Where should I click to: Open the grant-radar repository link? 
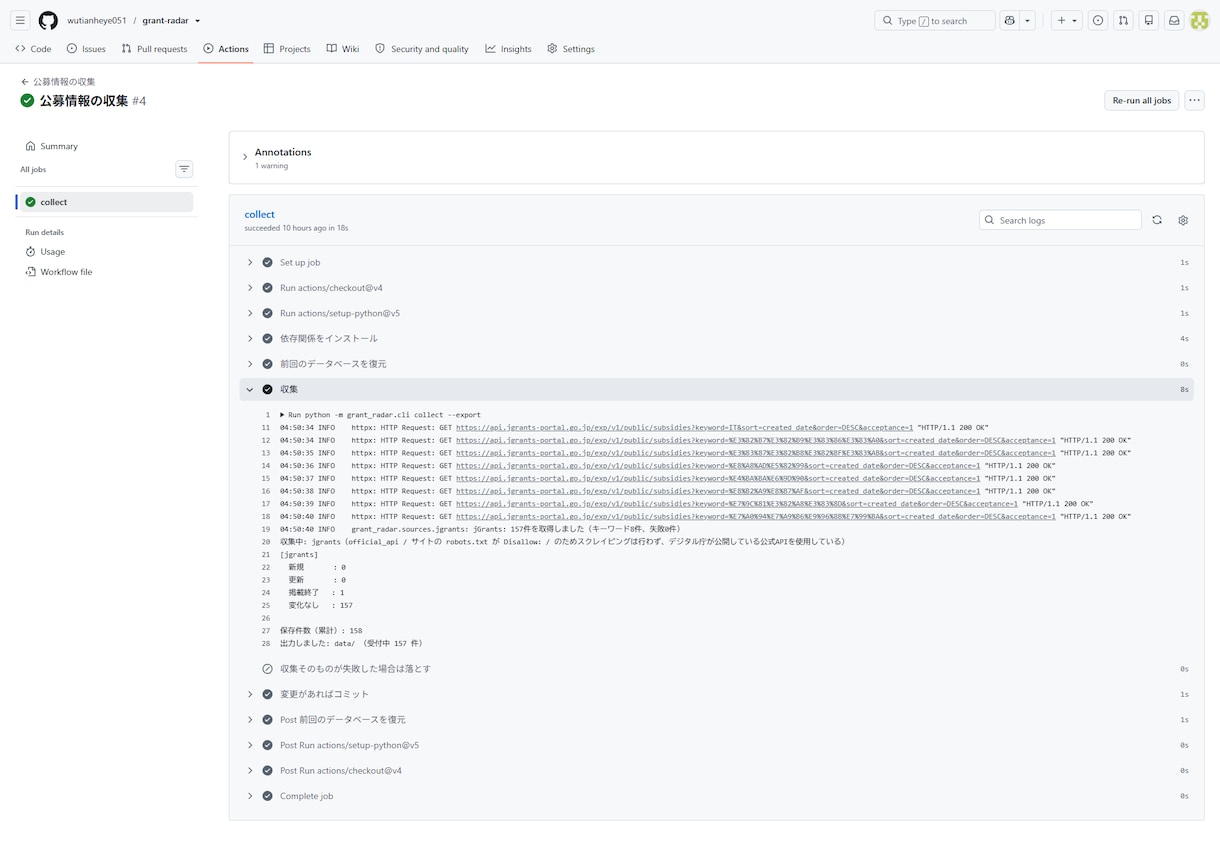[165, 20]
